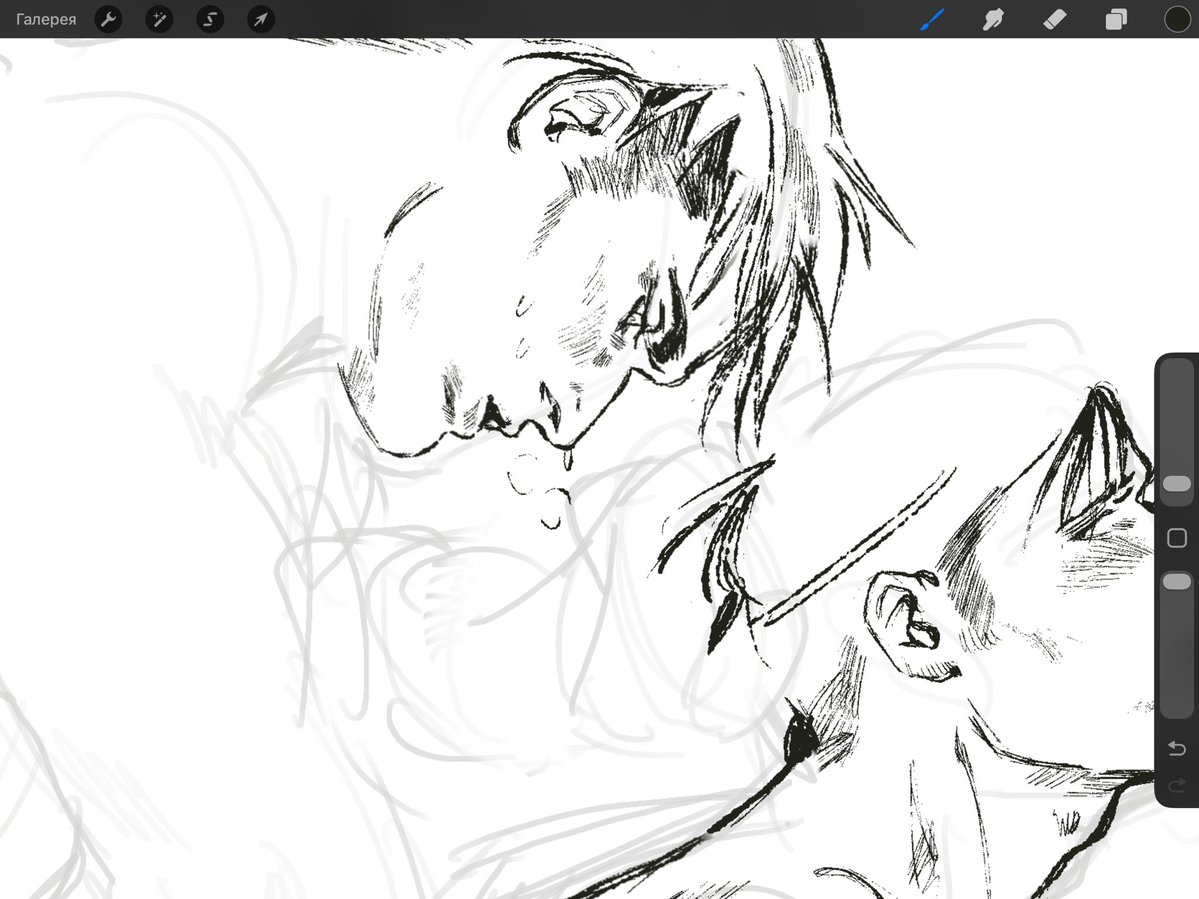The height and width of the screenshot is (899, 1199).
Task: Open the Actions wrench menu
Action: [109, 19]
